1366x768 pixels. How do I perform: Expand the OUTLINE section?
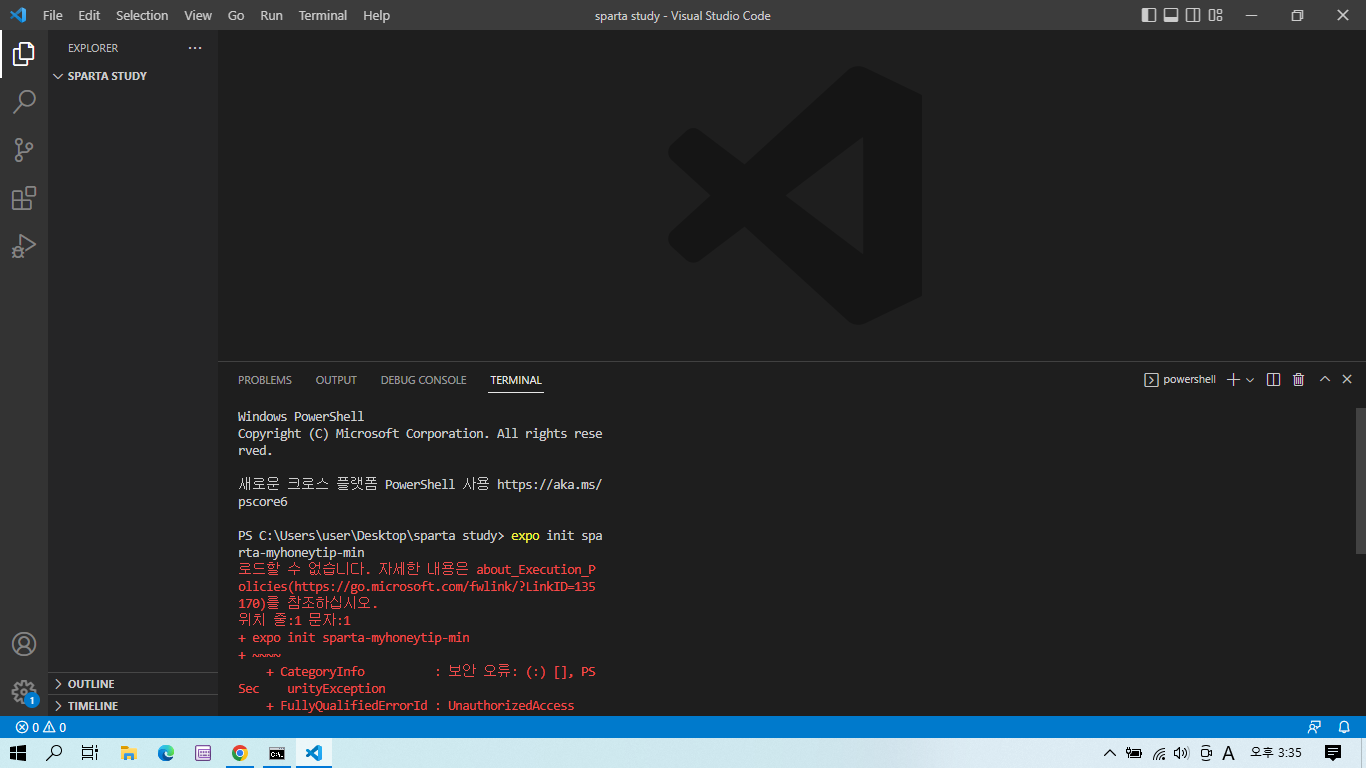[x=133, y=684]
